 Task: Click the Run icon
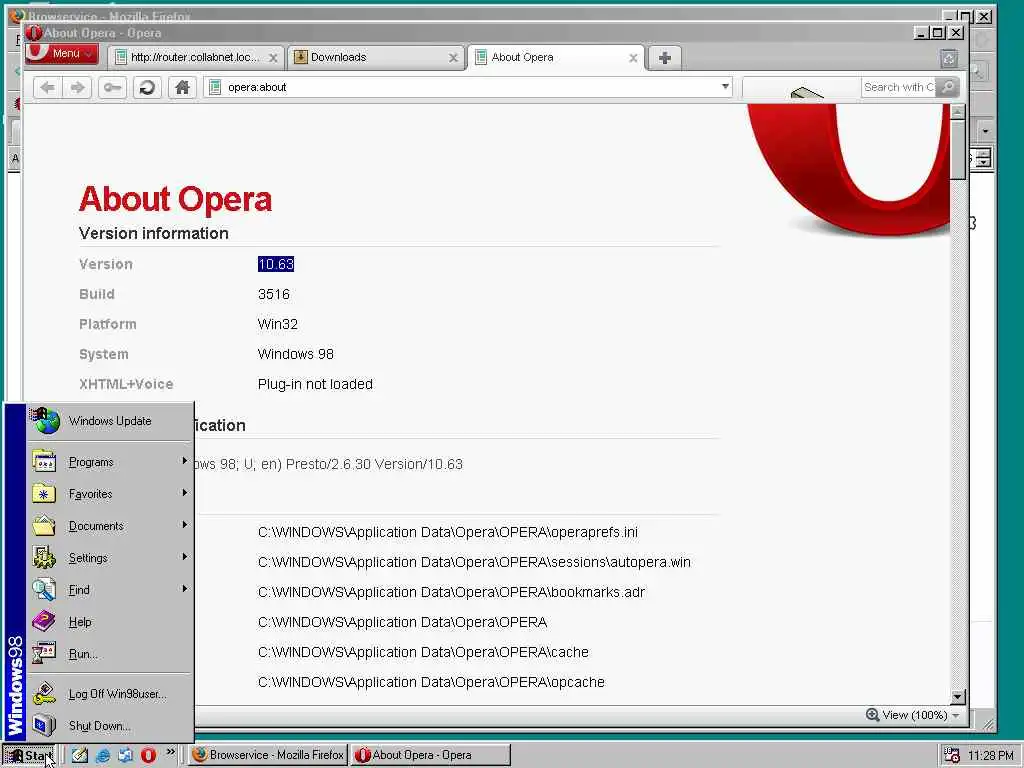[x=44, y=653]
